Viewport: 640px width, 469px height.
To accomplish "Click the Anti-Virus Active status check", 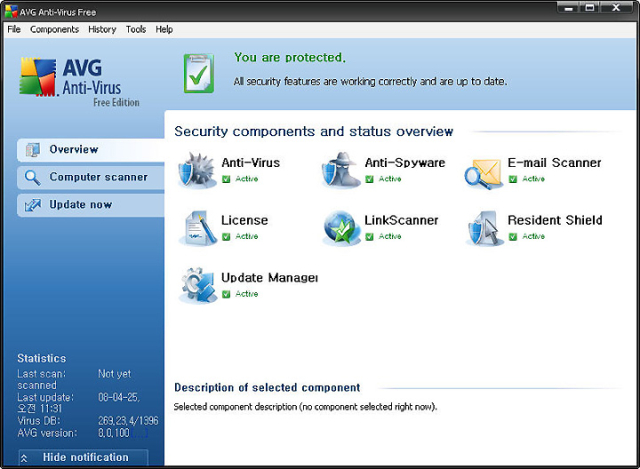I will coord(226,179).
